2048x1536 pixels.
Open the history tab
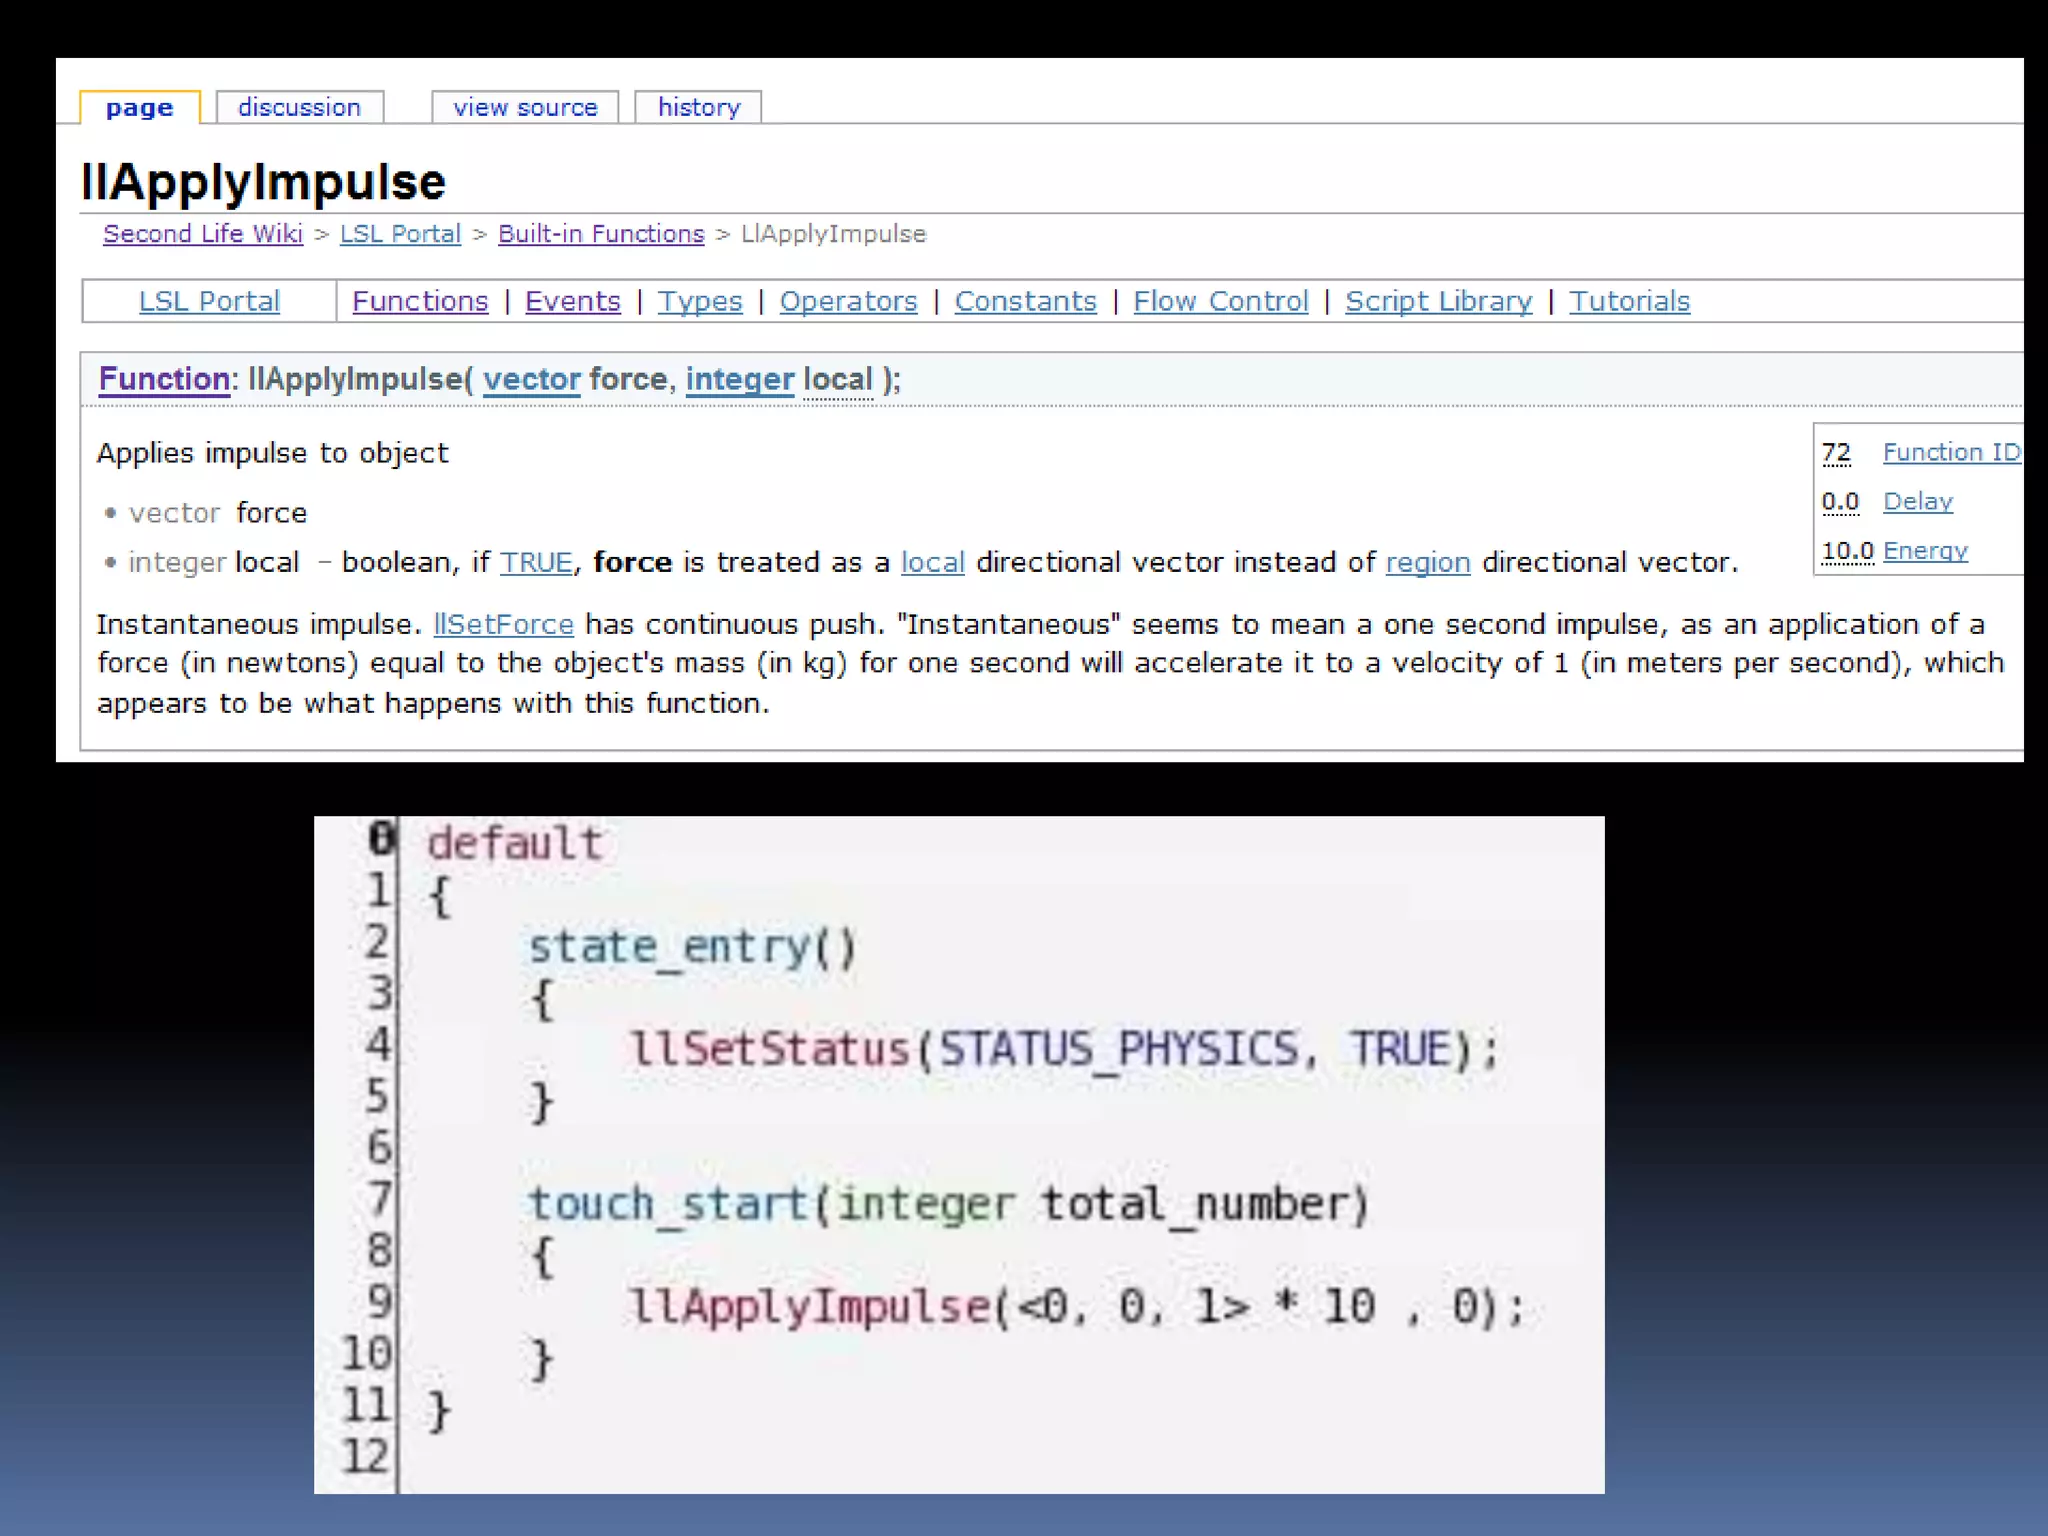click(x=699, y=107)
